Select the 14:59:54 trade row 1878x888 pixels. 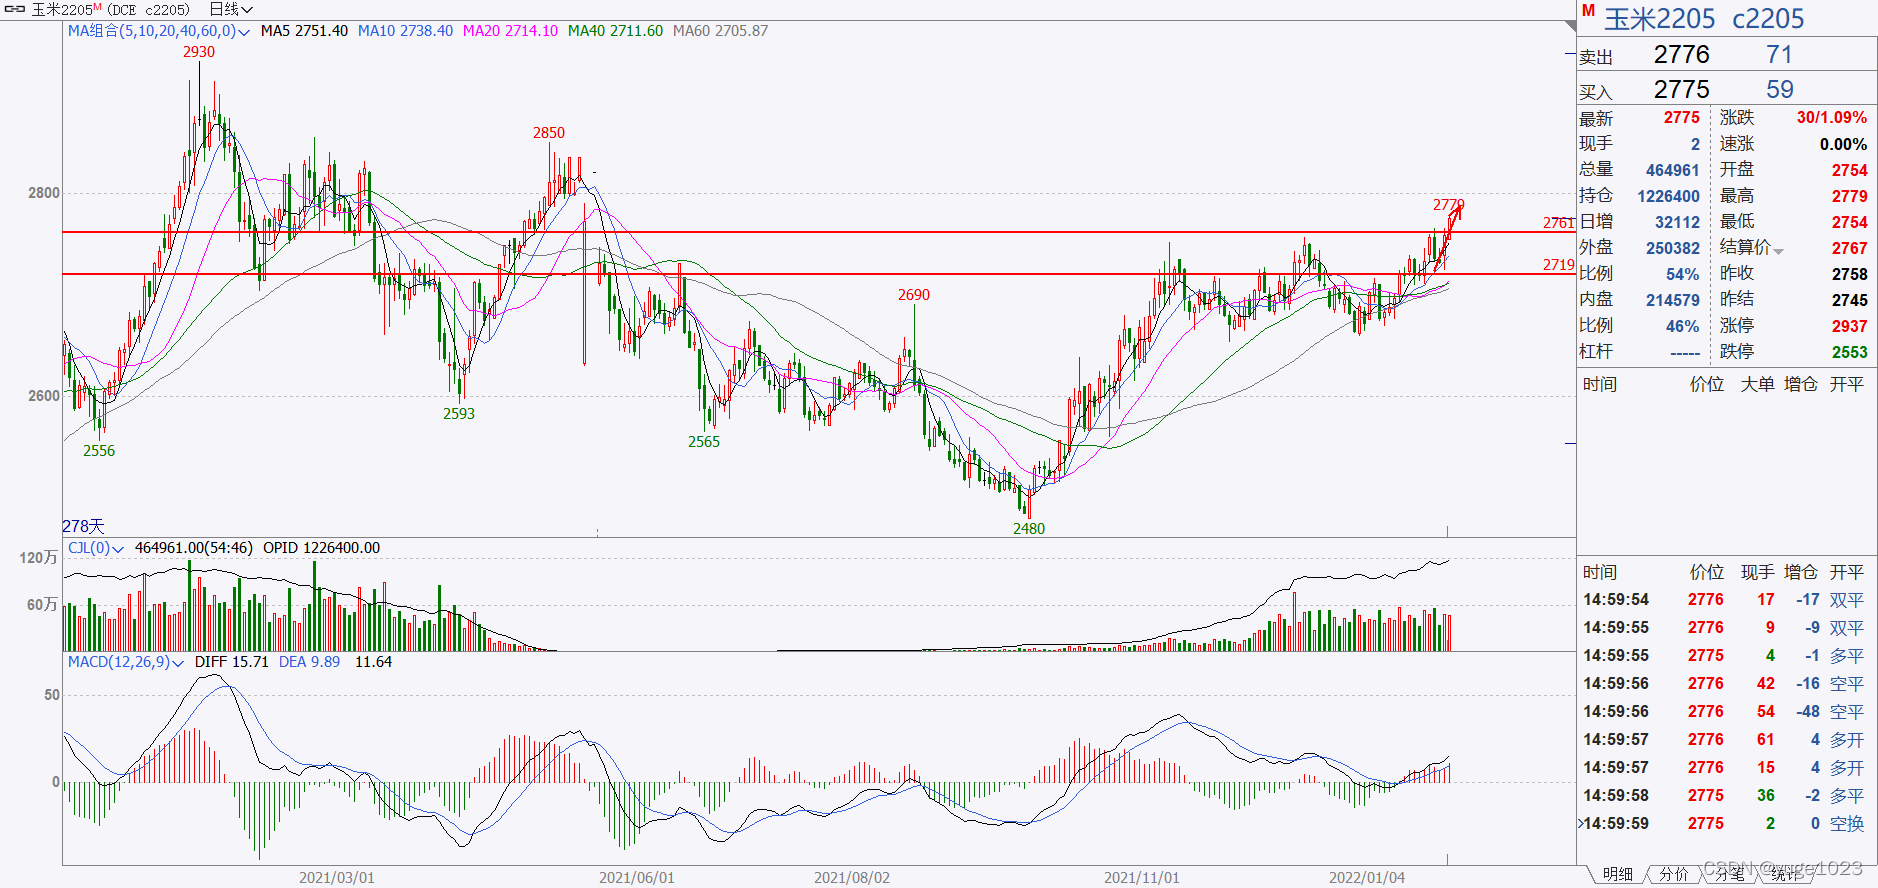click(x=1726, y=600)
